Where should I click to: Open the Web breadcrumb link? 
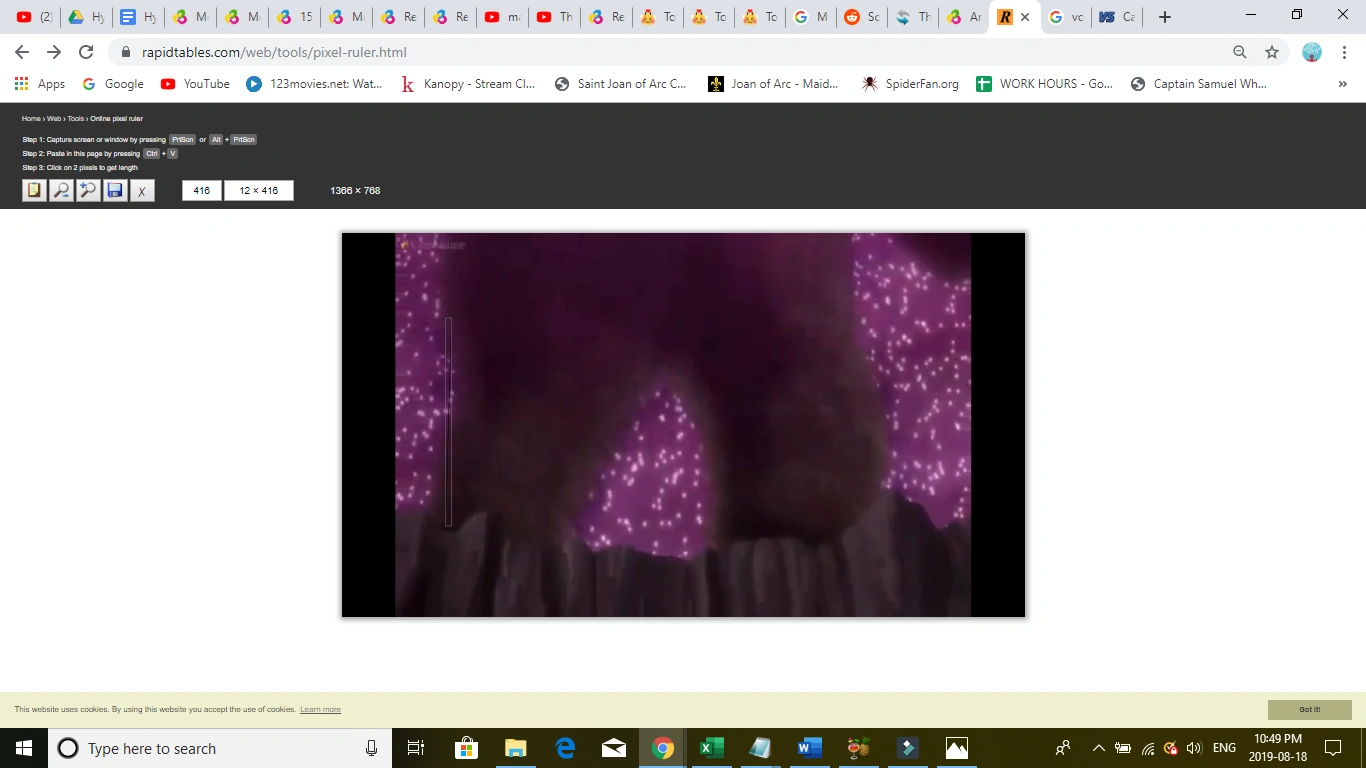coord(54,119)
